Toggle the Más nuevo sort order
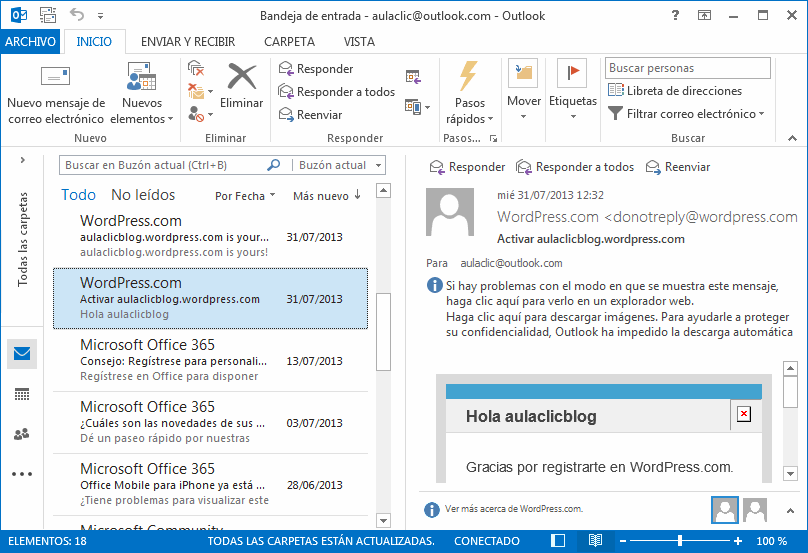808x553 pixels. pos(327,196)
